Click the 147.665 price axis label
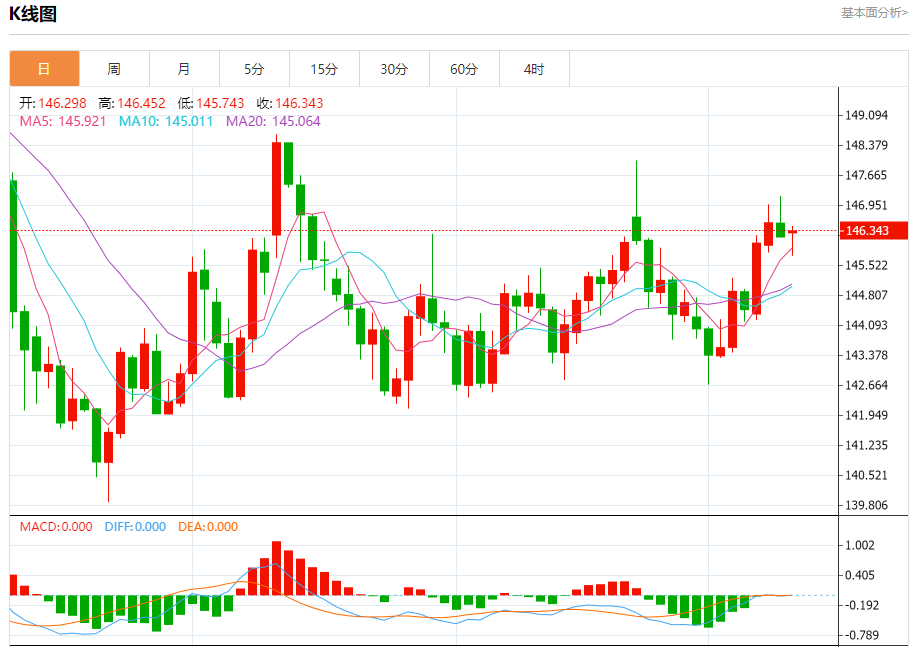The height and width of the screenshot is (647, 912). point(866,175)
